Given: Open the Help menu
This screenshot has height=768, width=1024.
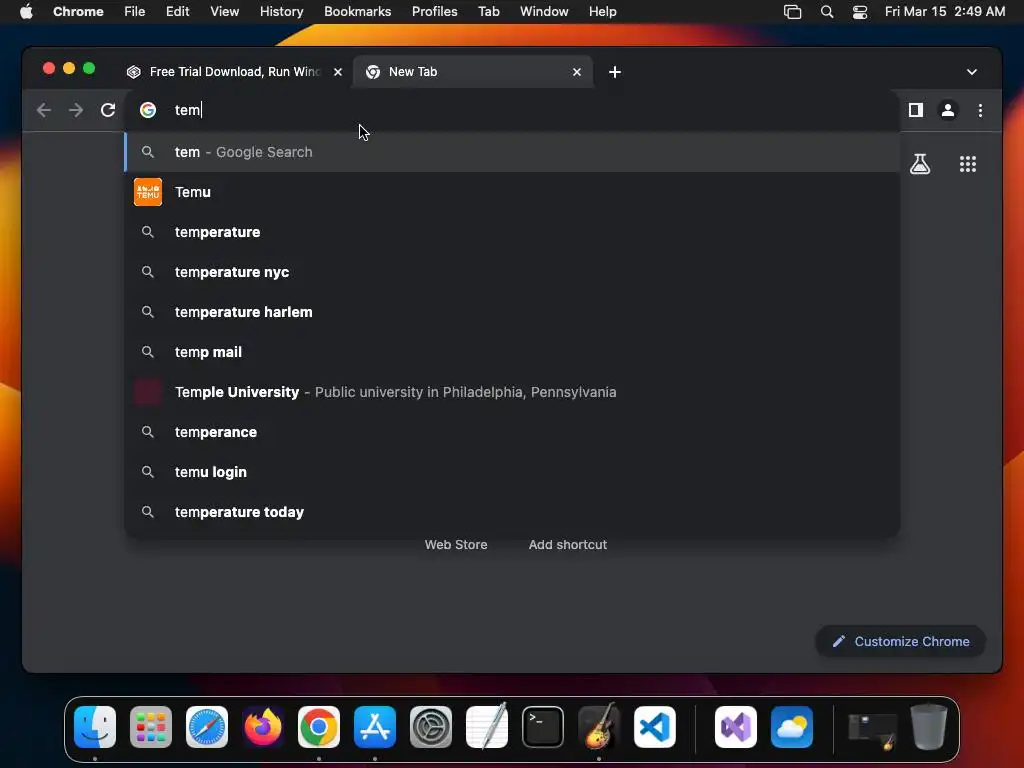Looking at the screenshot, I should (x=602, y=12).
